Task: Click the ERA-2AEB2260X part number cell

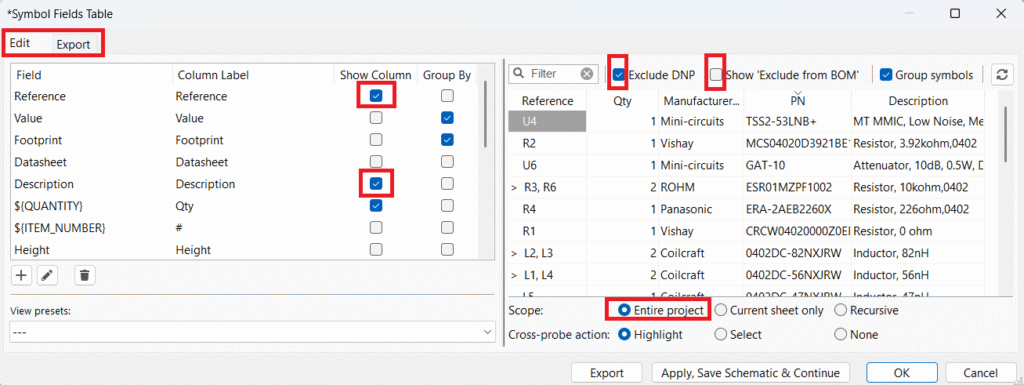Action: click(x=797, y=209)
